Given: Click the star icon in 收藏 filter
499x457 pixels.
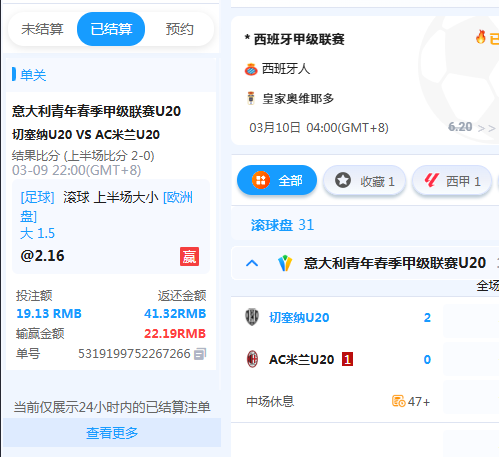Looking at the screenshot, I should 343,180.
